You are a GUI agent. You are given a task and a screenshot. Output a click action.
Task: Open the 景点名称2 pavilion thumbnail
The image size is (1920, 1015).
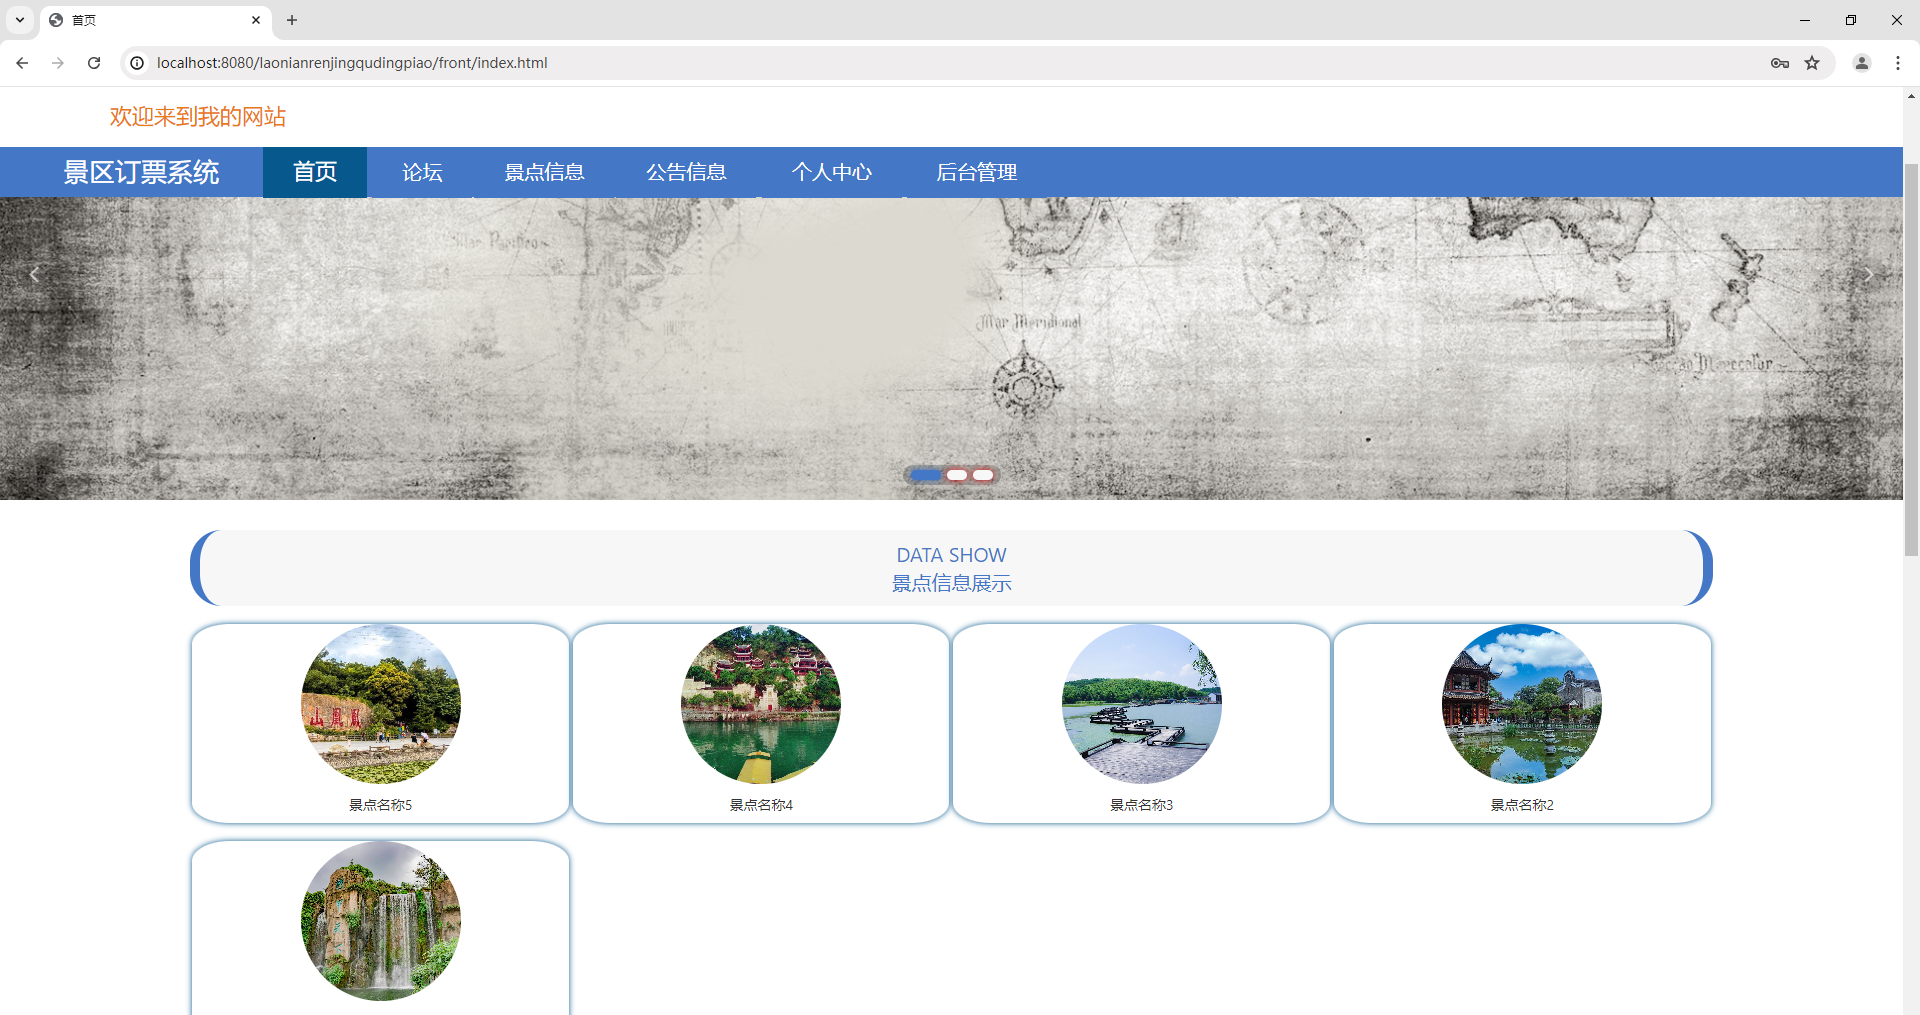[1522, 704]
